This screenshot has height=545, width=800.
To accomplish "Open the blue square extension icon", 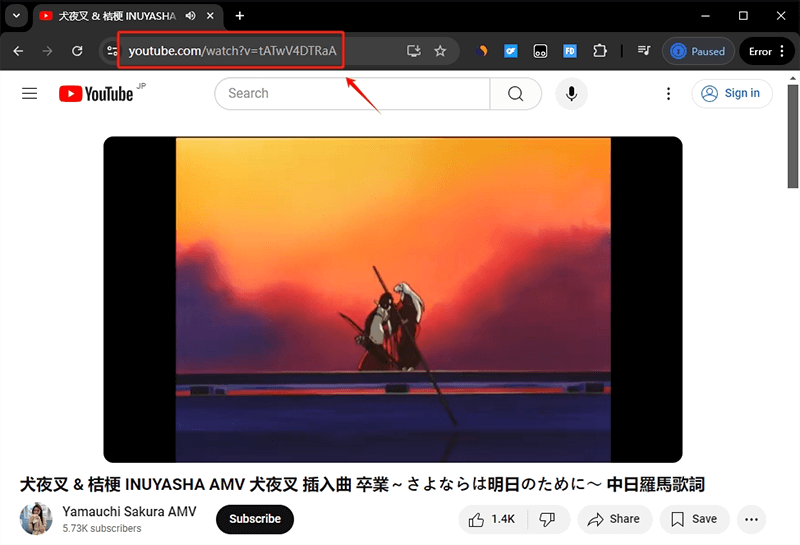I will coord(511,51).
